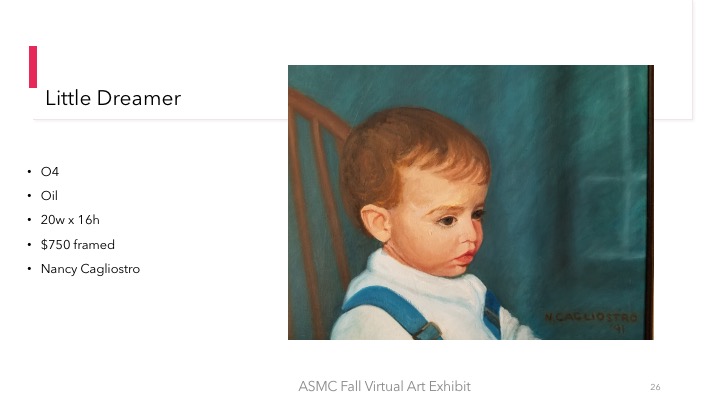Viewport: 720px width, 405px height.
Task: Select the red accent bar beside title
Action: (33, 67)
